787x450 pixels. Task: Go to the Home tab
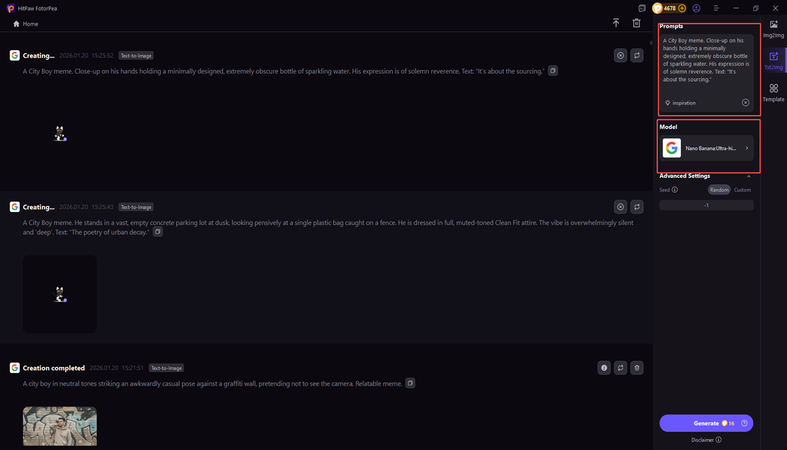(x=26, y=23)
